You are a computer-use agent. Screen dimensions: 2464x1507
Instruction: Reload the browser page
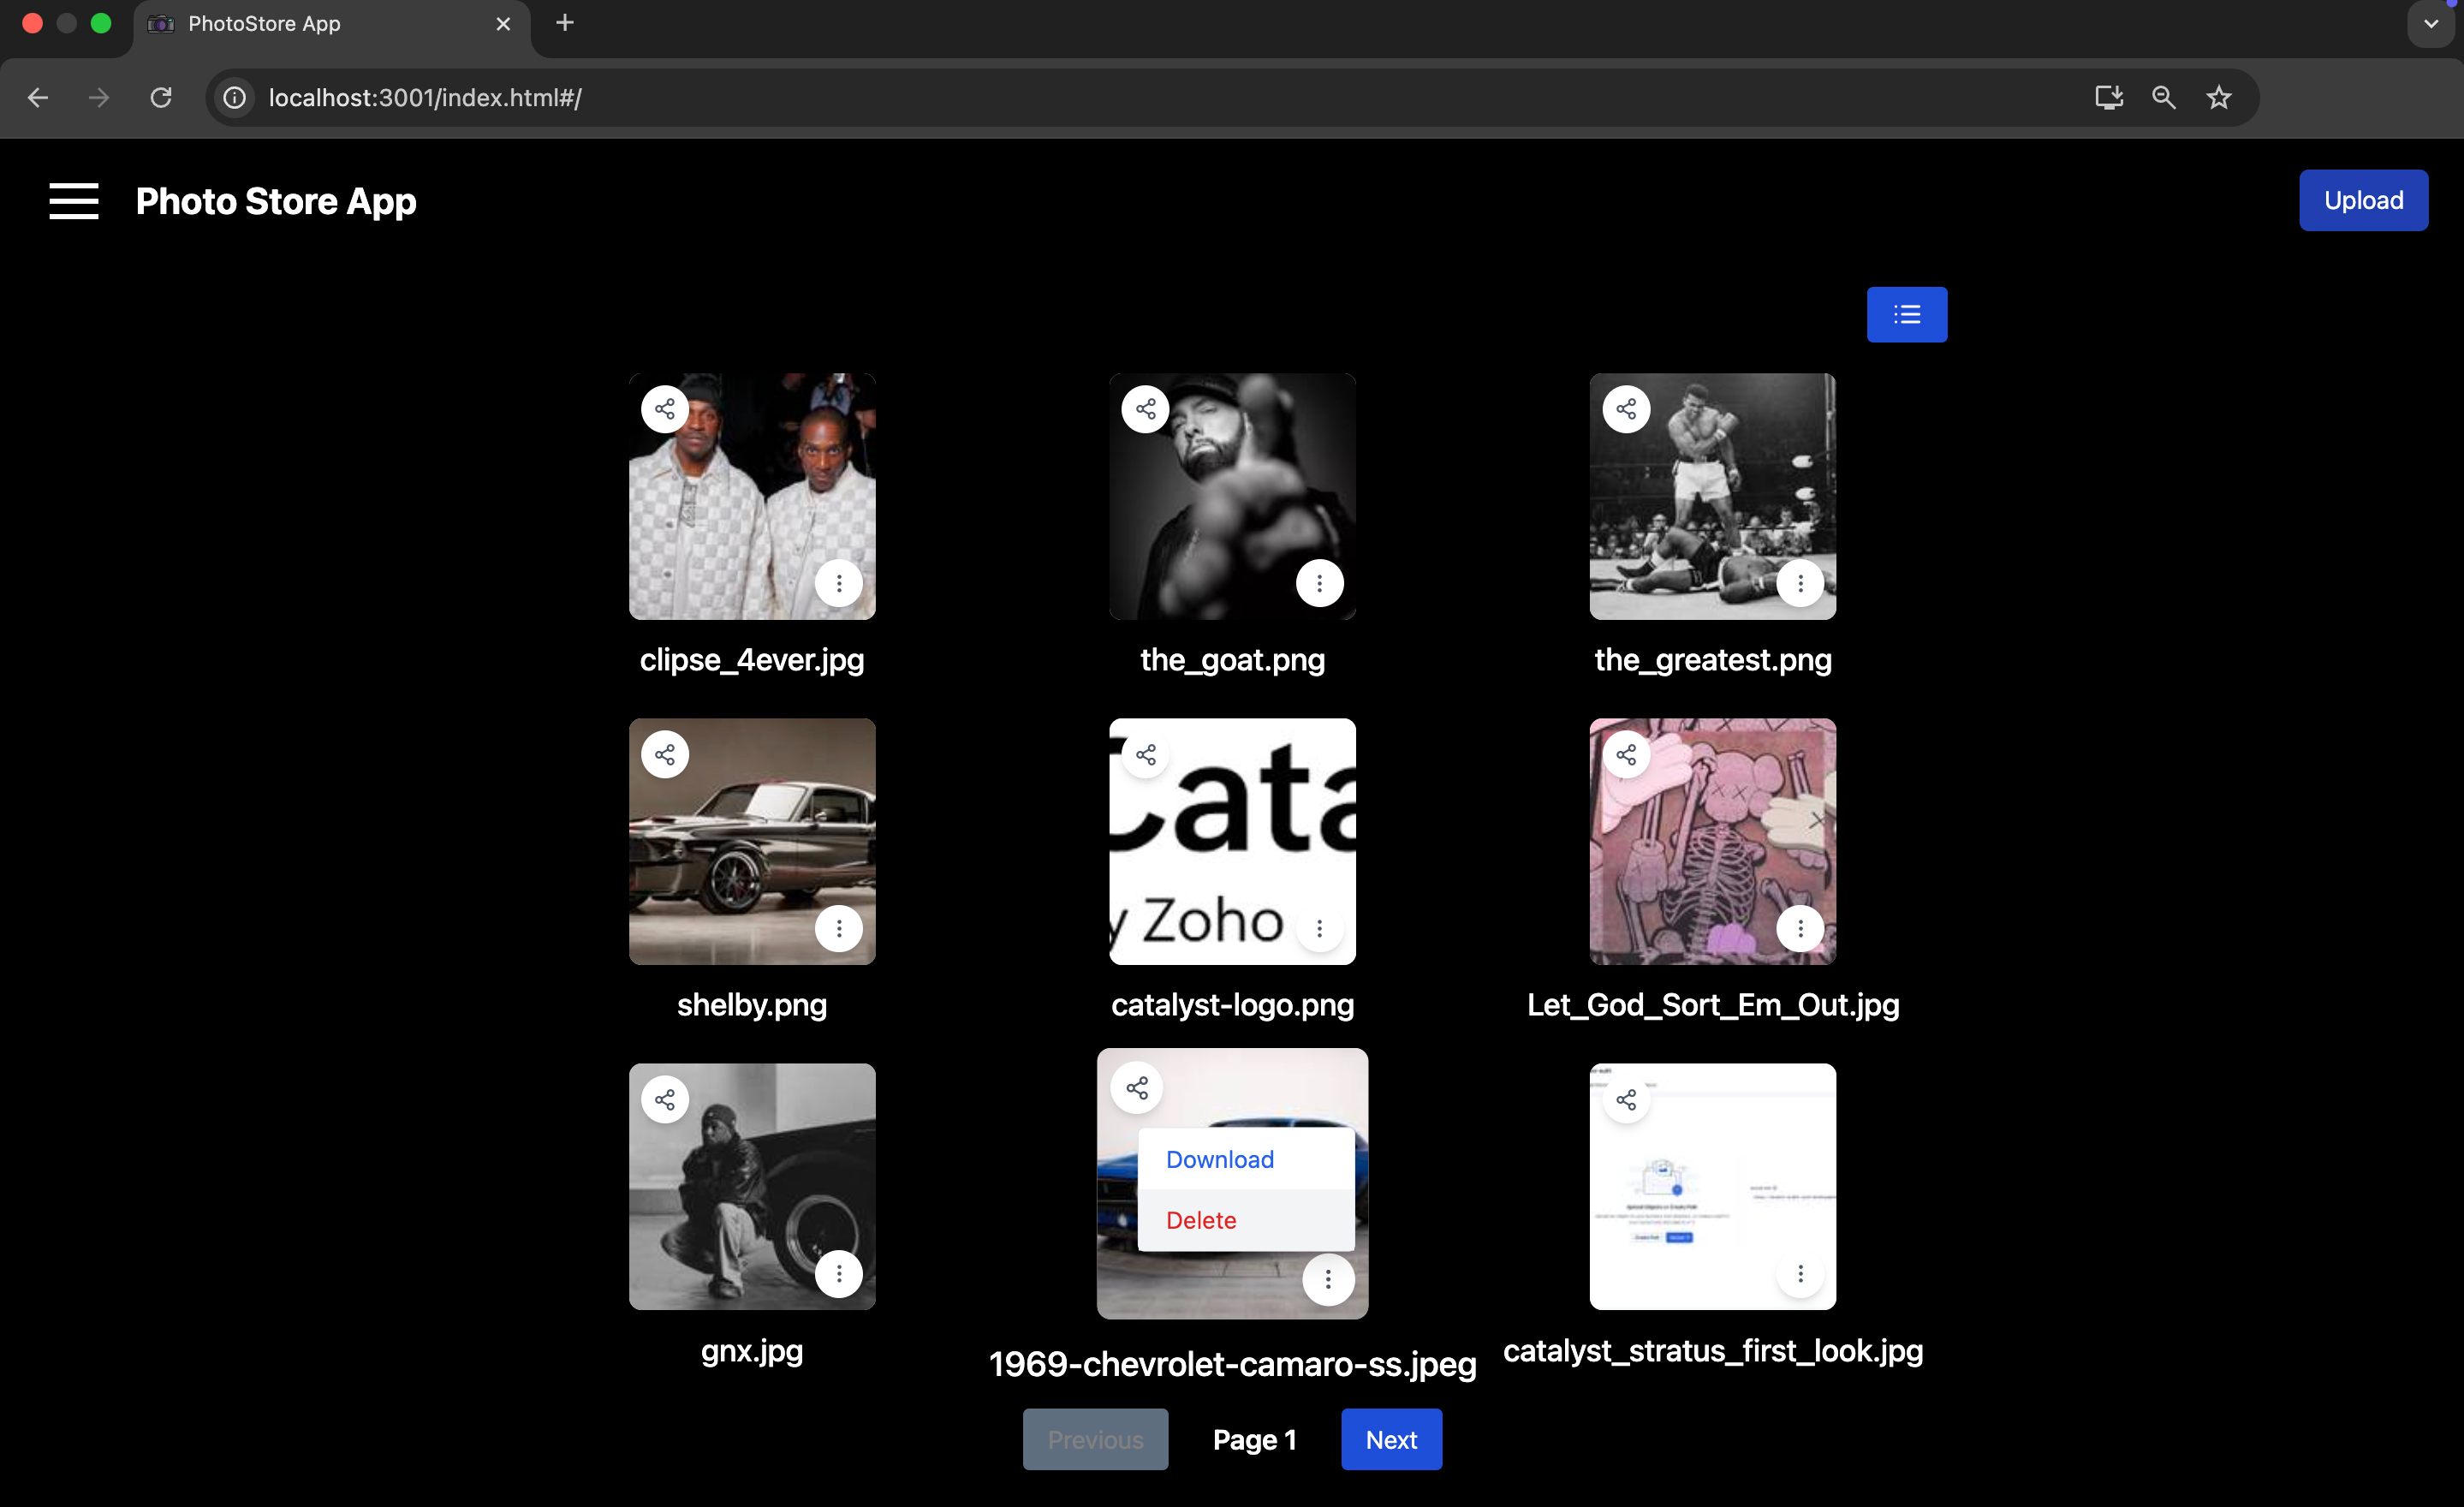coord(161,98)
